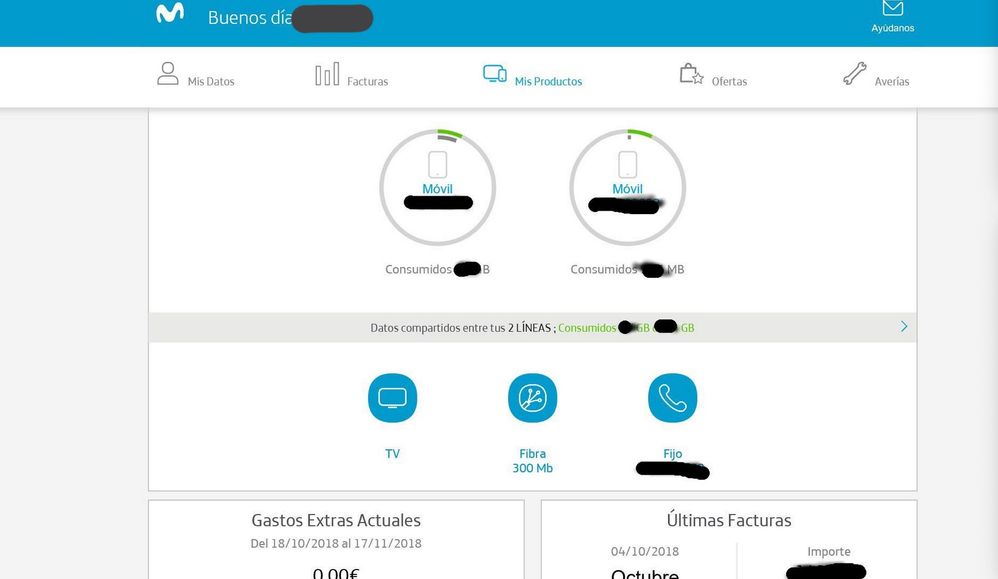Click the Averías wrench icon
998x579 pixels.
point(854,74)
